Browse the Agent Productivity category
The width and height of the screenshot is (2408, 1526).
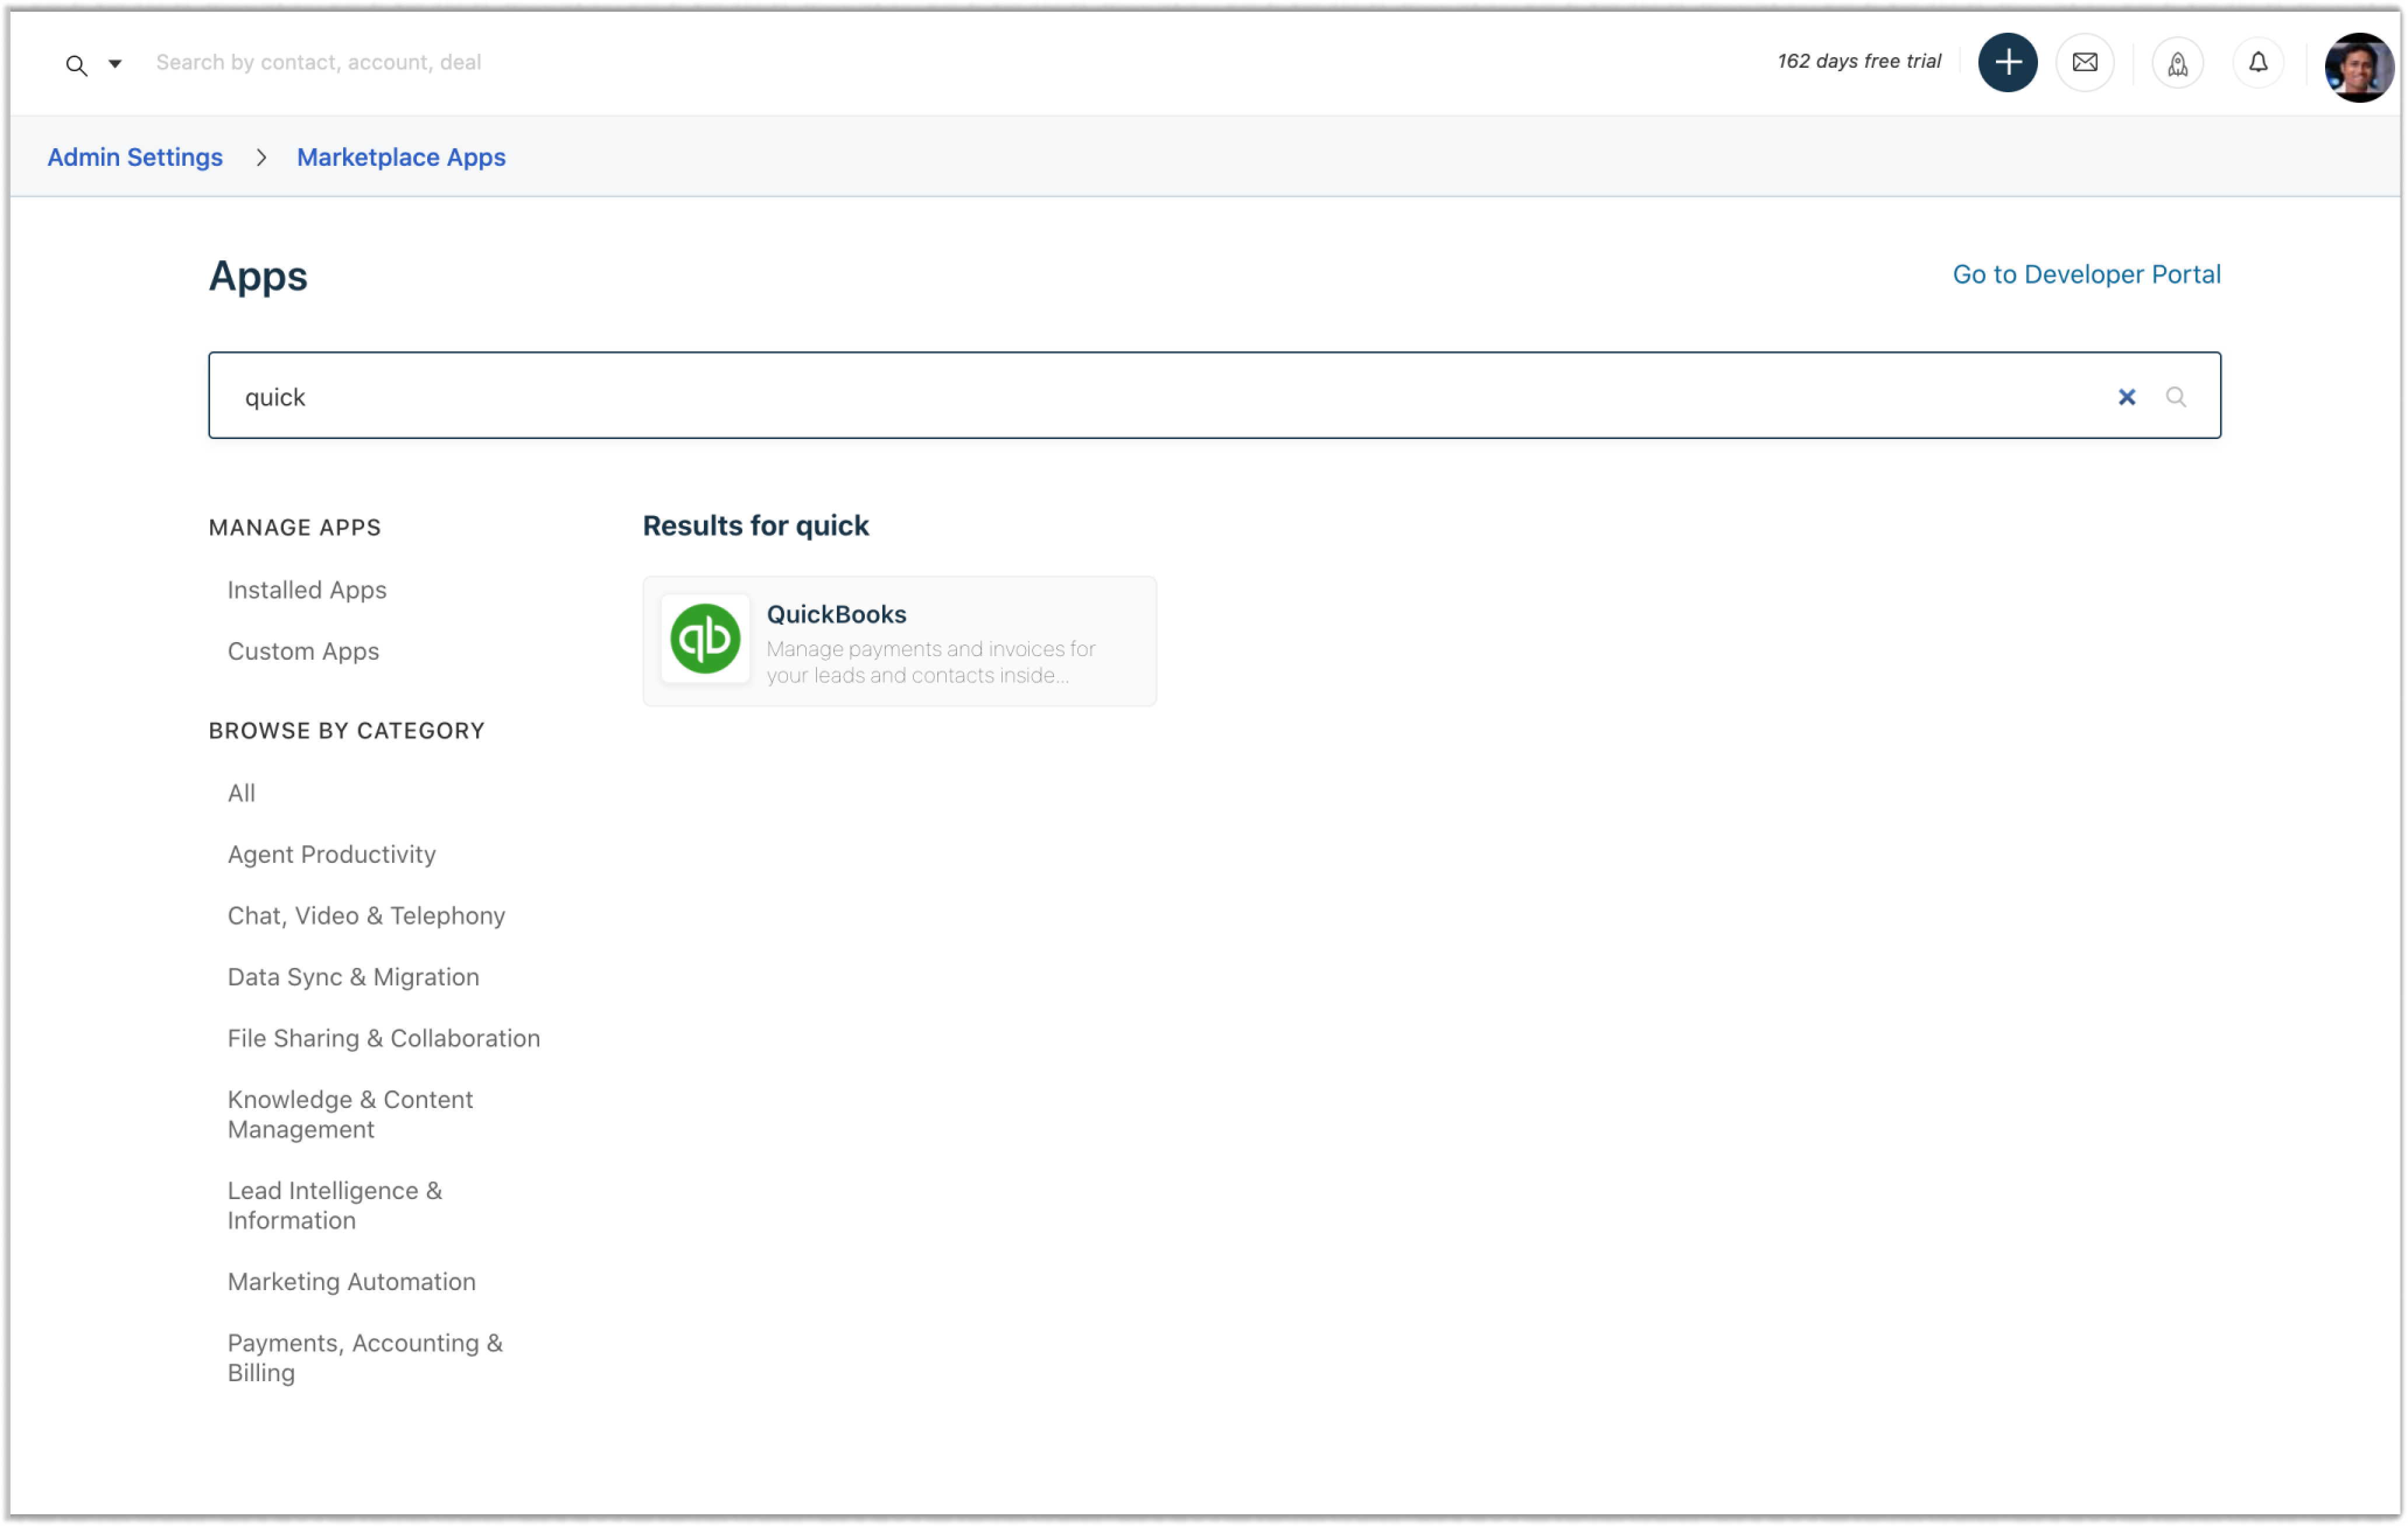point(332,854)
